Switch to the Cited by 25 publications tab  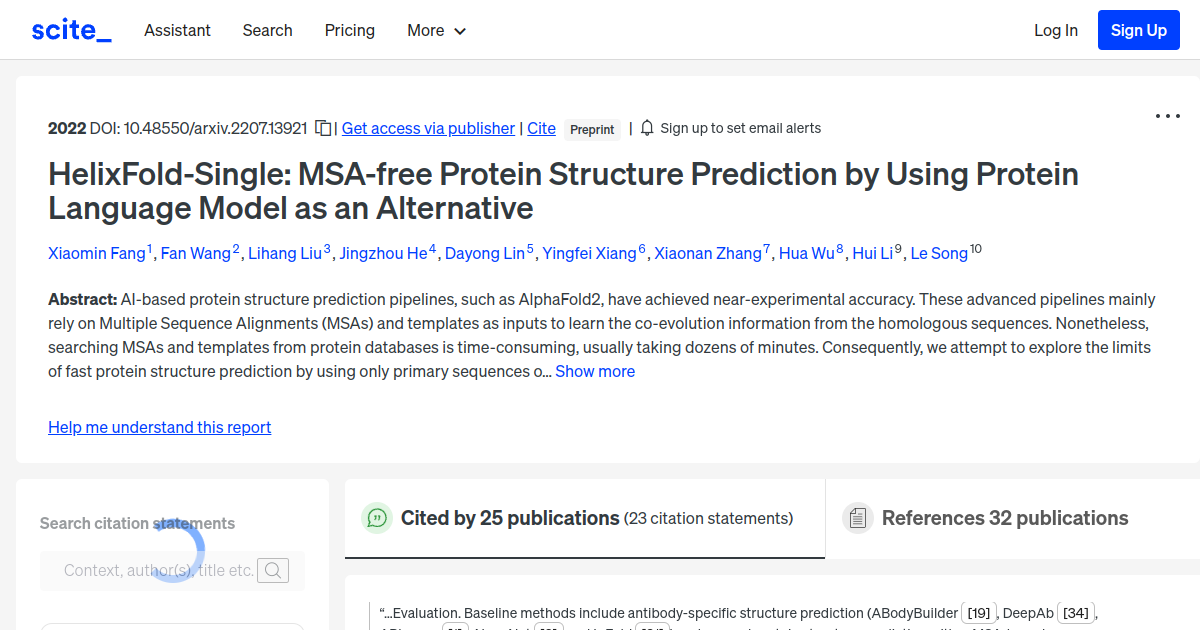click(510, 518)
